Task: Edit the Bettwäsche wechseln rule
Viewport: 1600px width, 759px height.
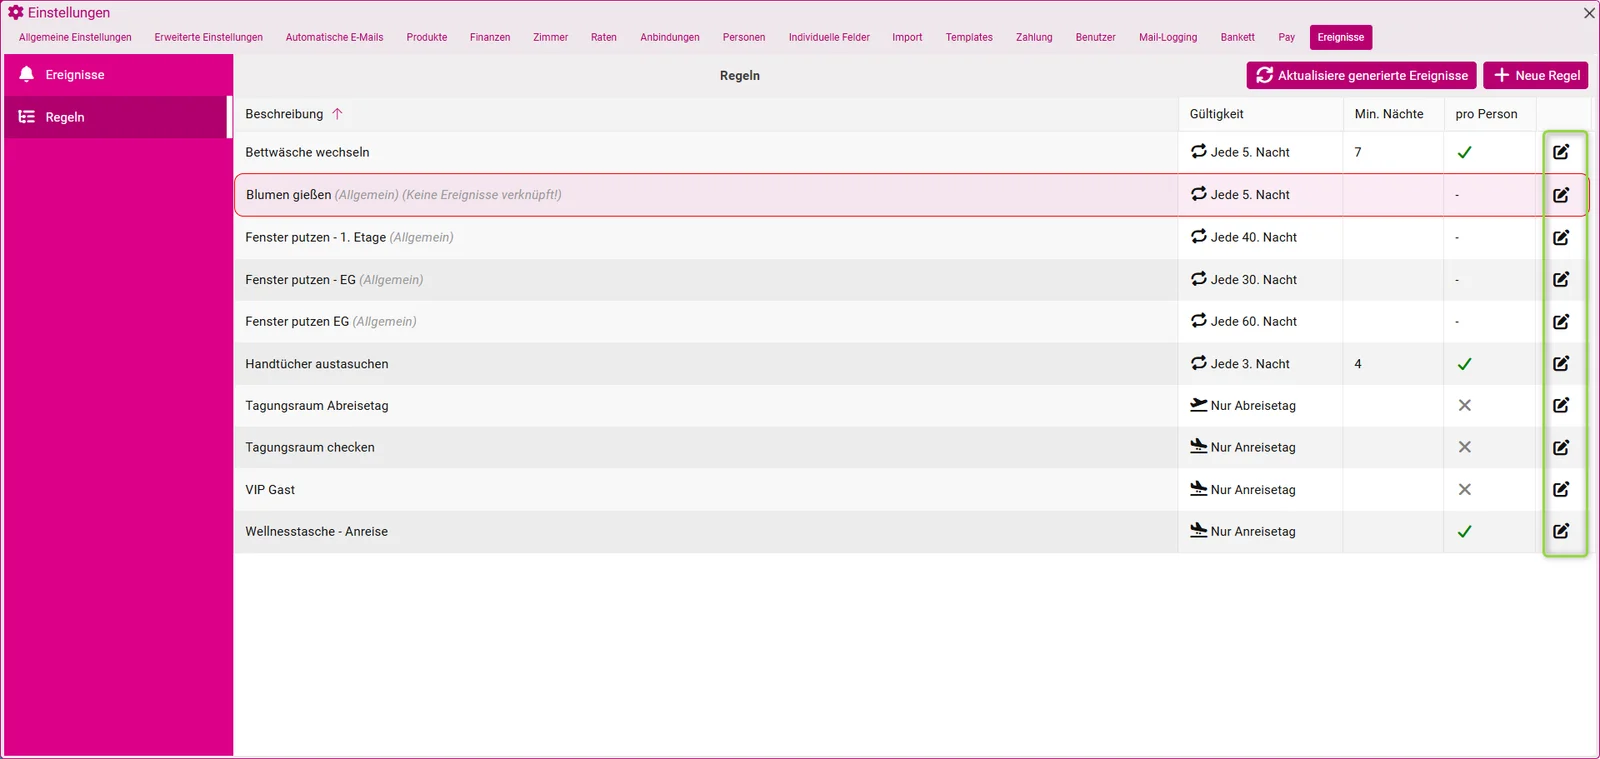Action: click(x=1561, y=152)
